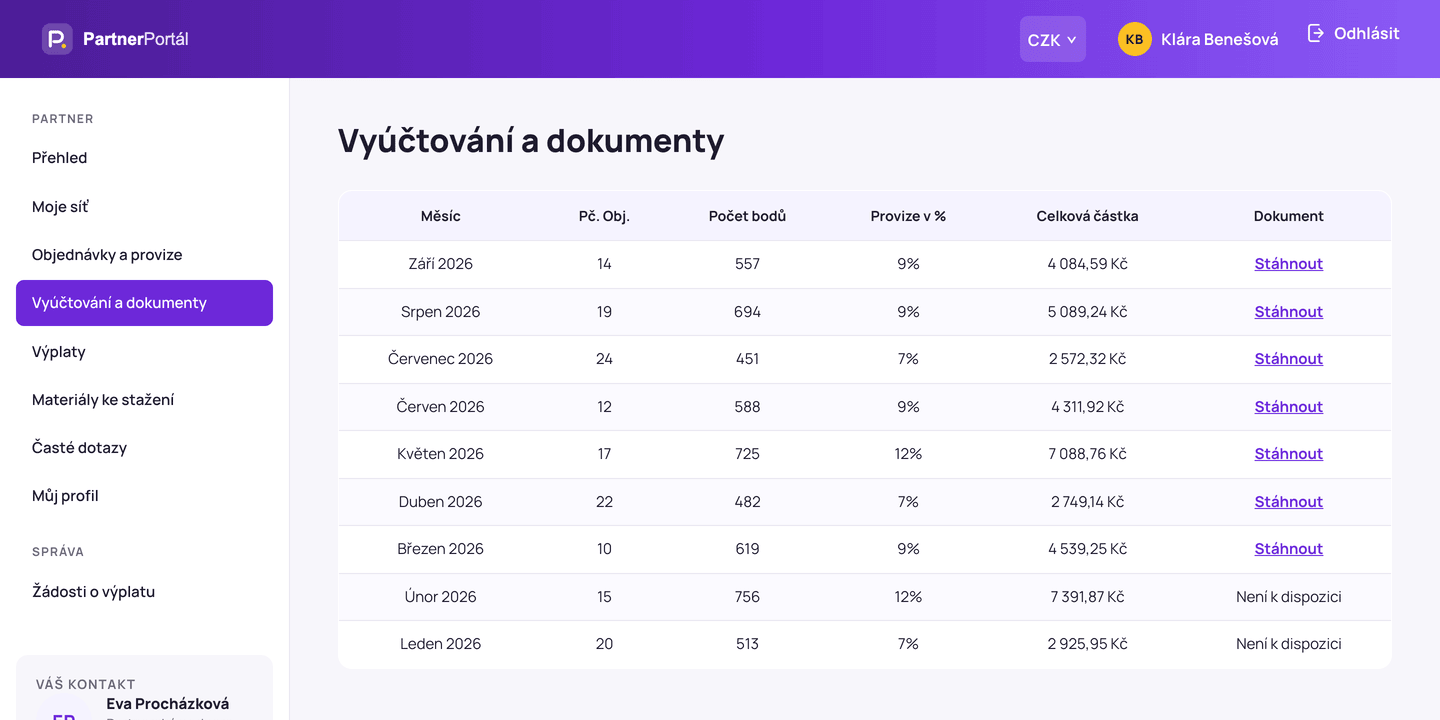The height and width of the screenshot is (720, 1440).
Task: Click the Leden 2026 month cell
Action: click(x=441, y=644)
